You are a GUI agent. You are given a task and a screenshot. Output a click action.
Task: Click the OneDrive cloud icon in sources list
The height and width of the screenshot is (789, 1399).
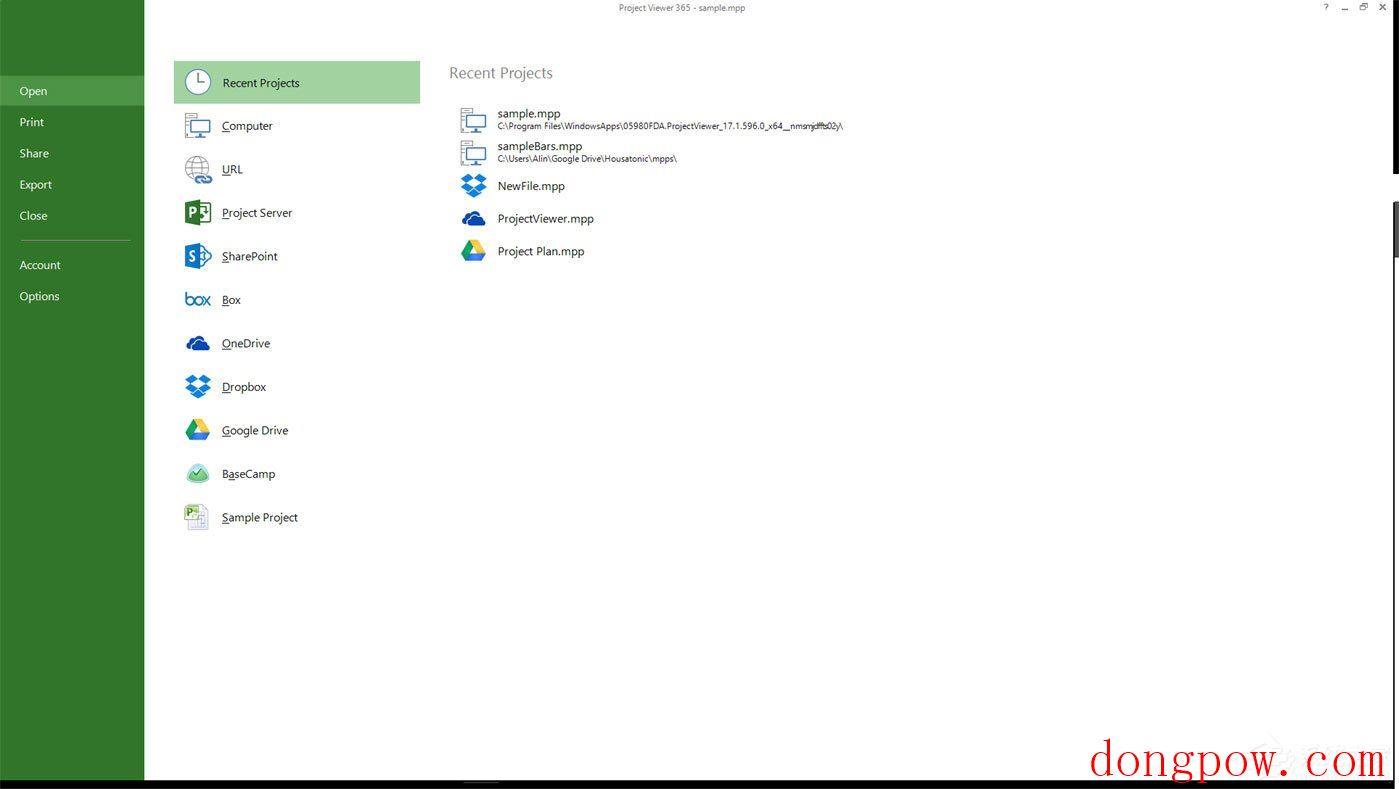(198, 343)
